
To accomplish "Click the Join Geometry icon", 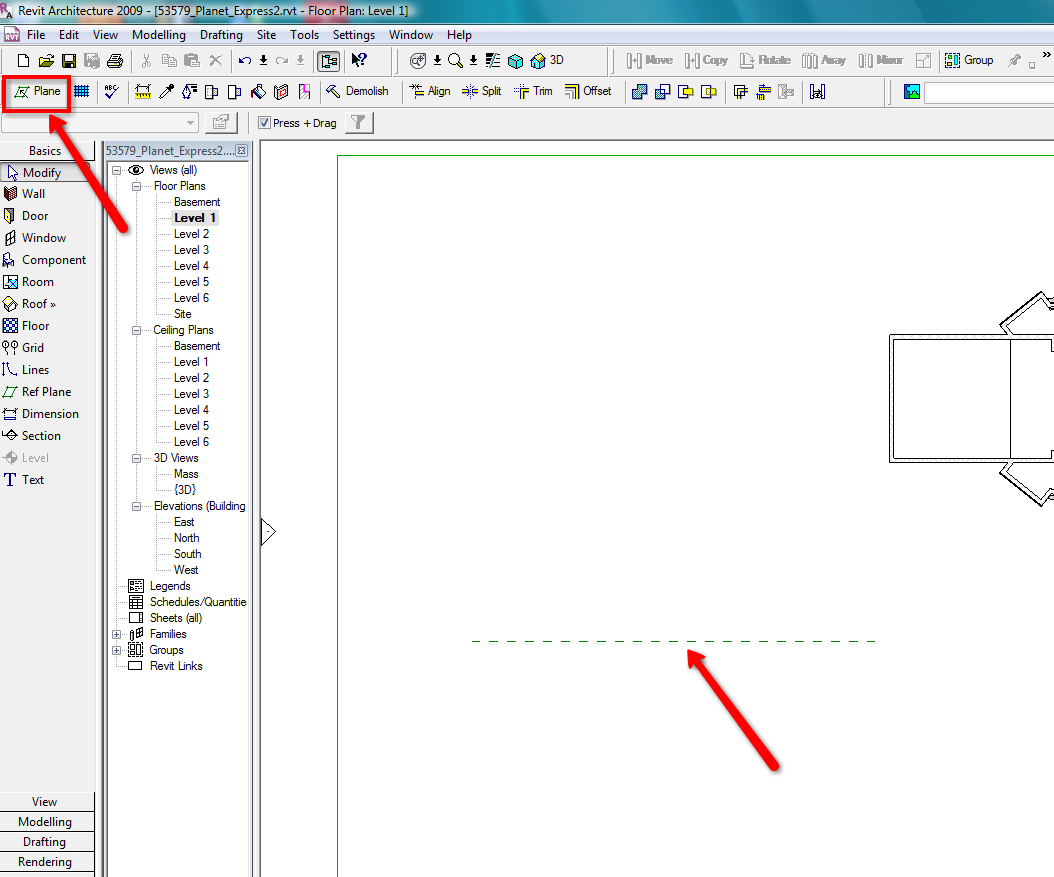I will [x=639, y=91].
